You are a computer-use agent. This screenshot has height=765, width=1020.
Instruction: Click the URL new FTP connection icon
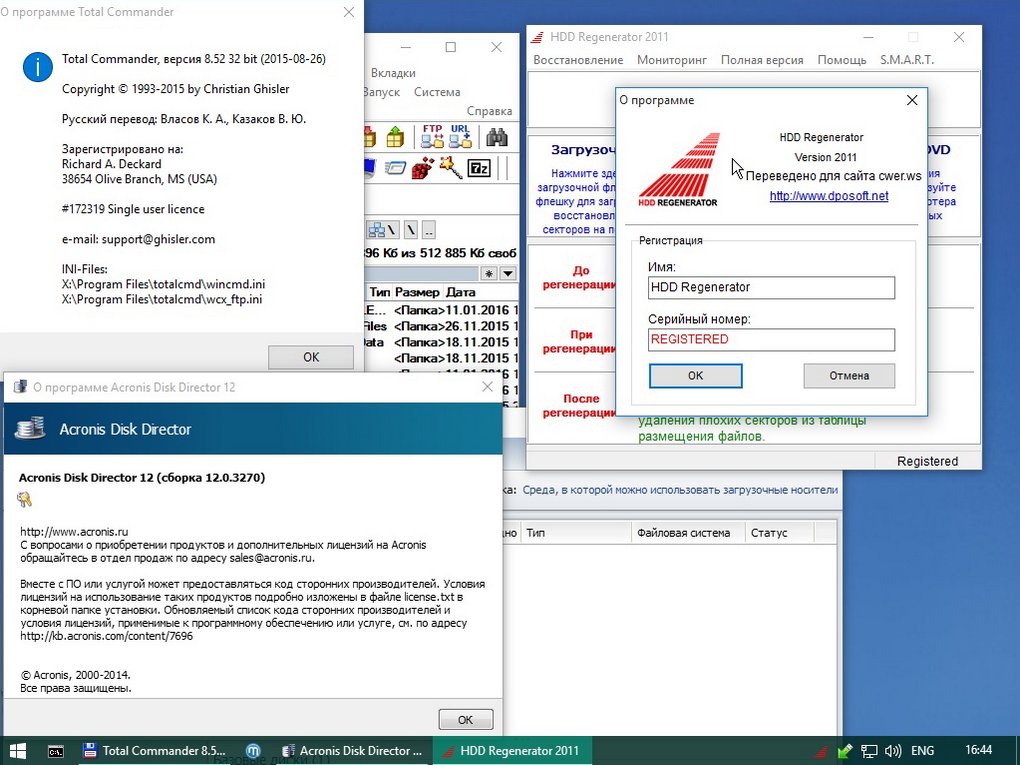pyautogui.click(x=460, y=136)
